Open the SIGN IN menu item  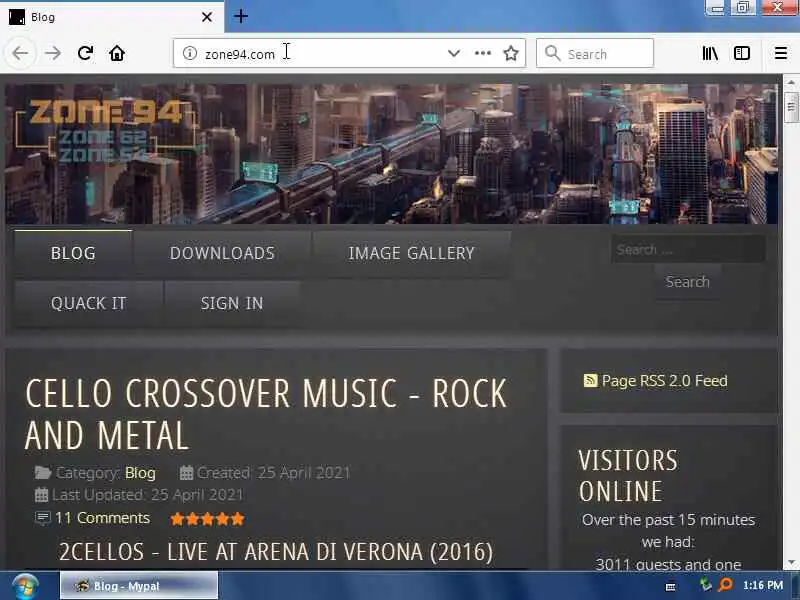tap(232, 303)
